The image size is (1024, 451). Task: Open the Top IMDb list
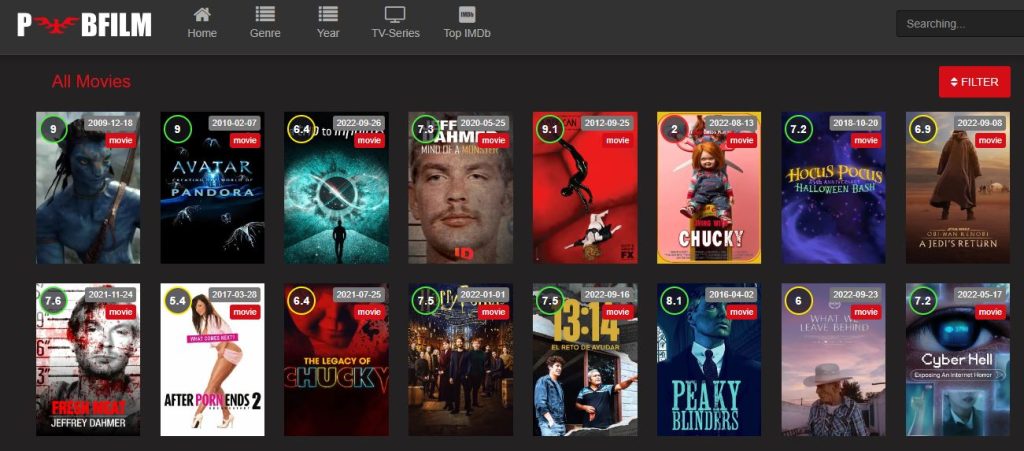[x=466, y=23]
